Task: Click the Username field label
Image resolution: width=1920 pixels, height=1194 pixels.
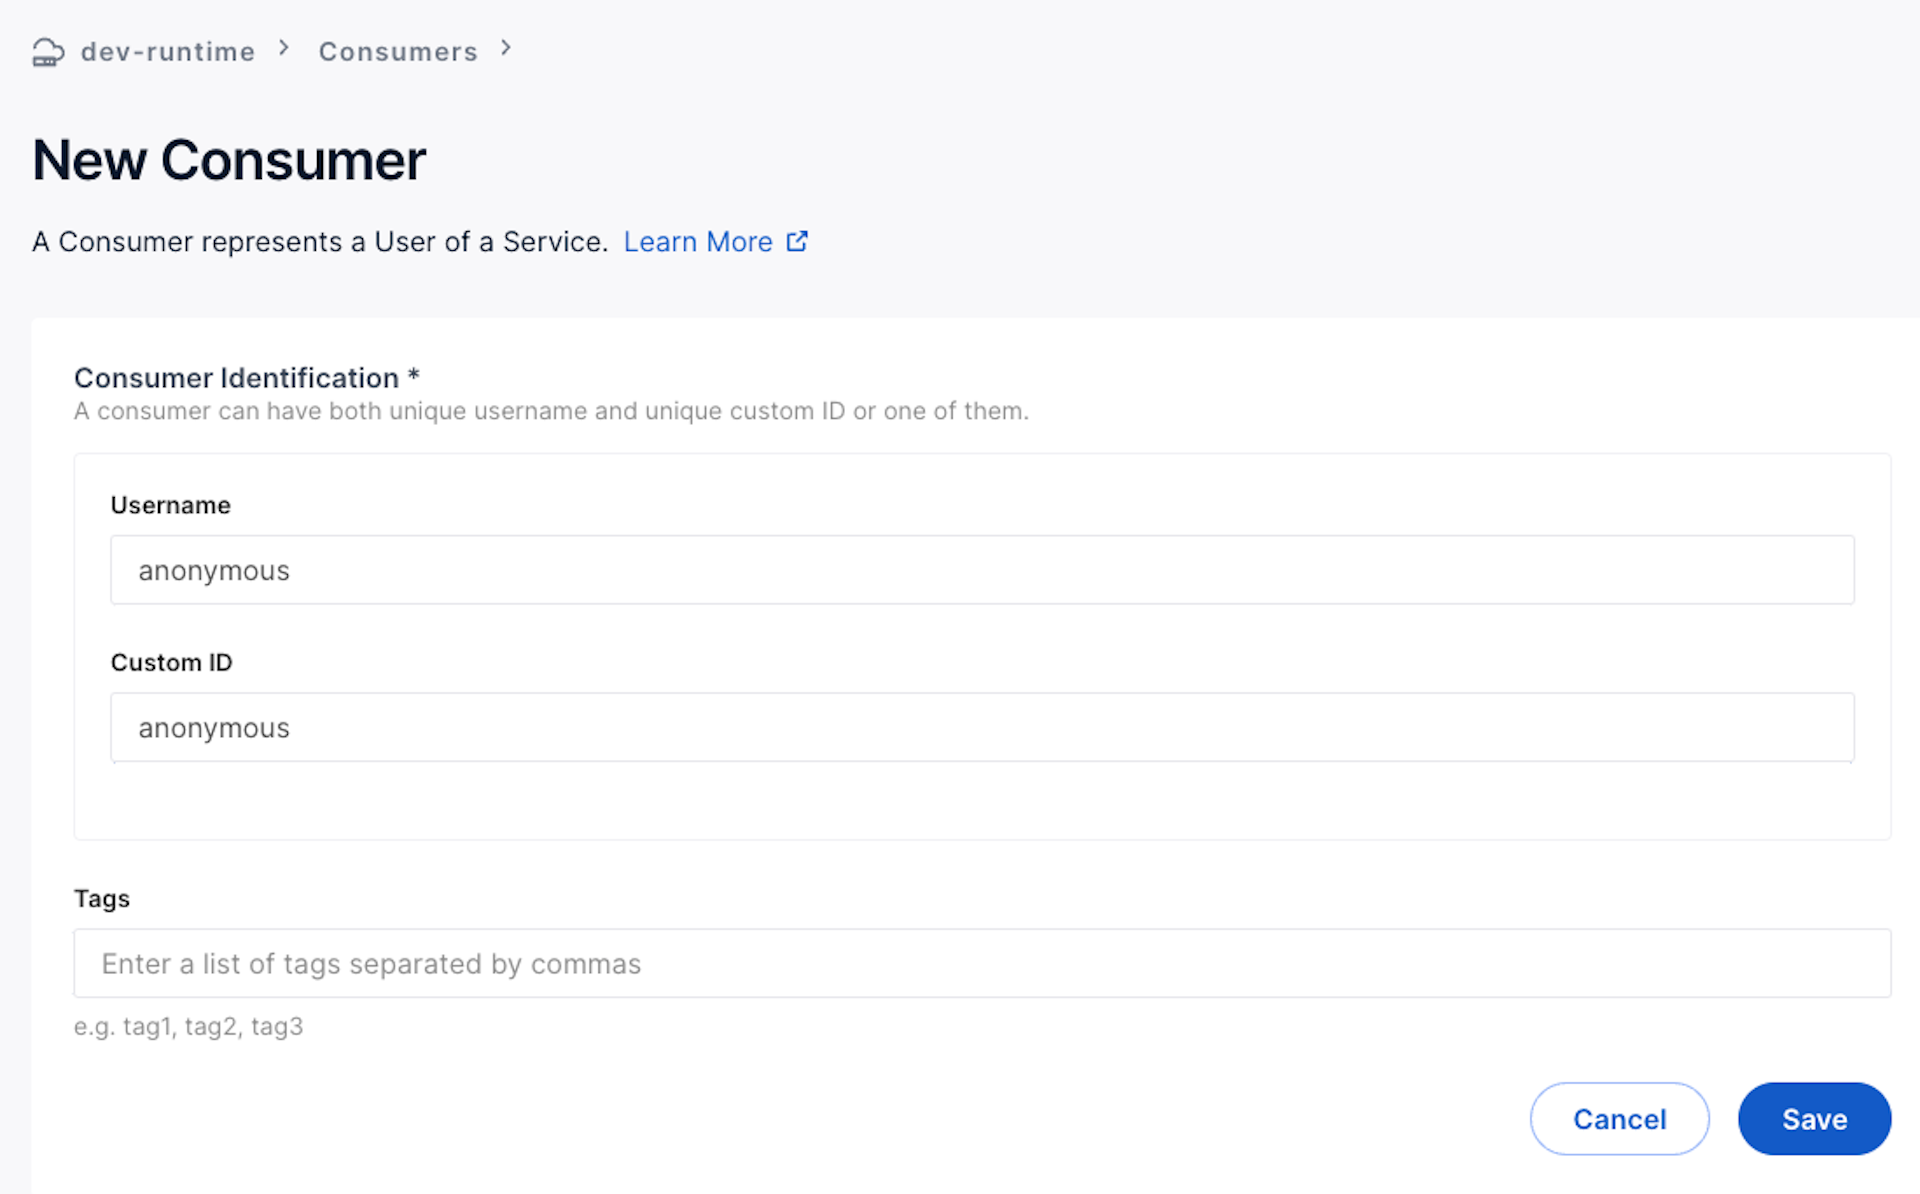Action: 170,505
